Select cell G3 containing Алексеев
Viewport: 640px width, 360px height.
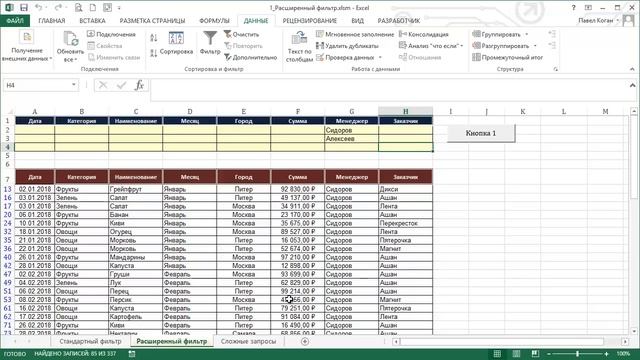tap(351, 139)
